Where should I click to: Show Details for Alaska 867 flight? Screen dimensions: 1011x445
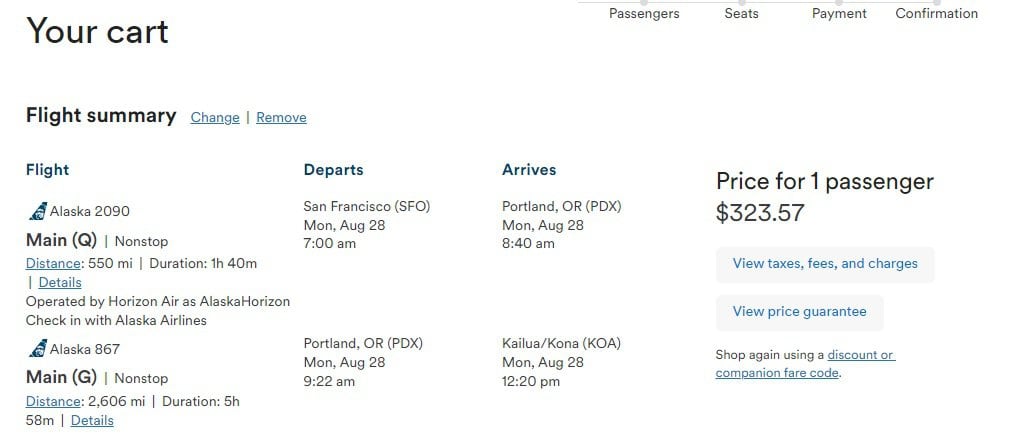click(92, 420)
